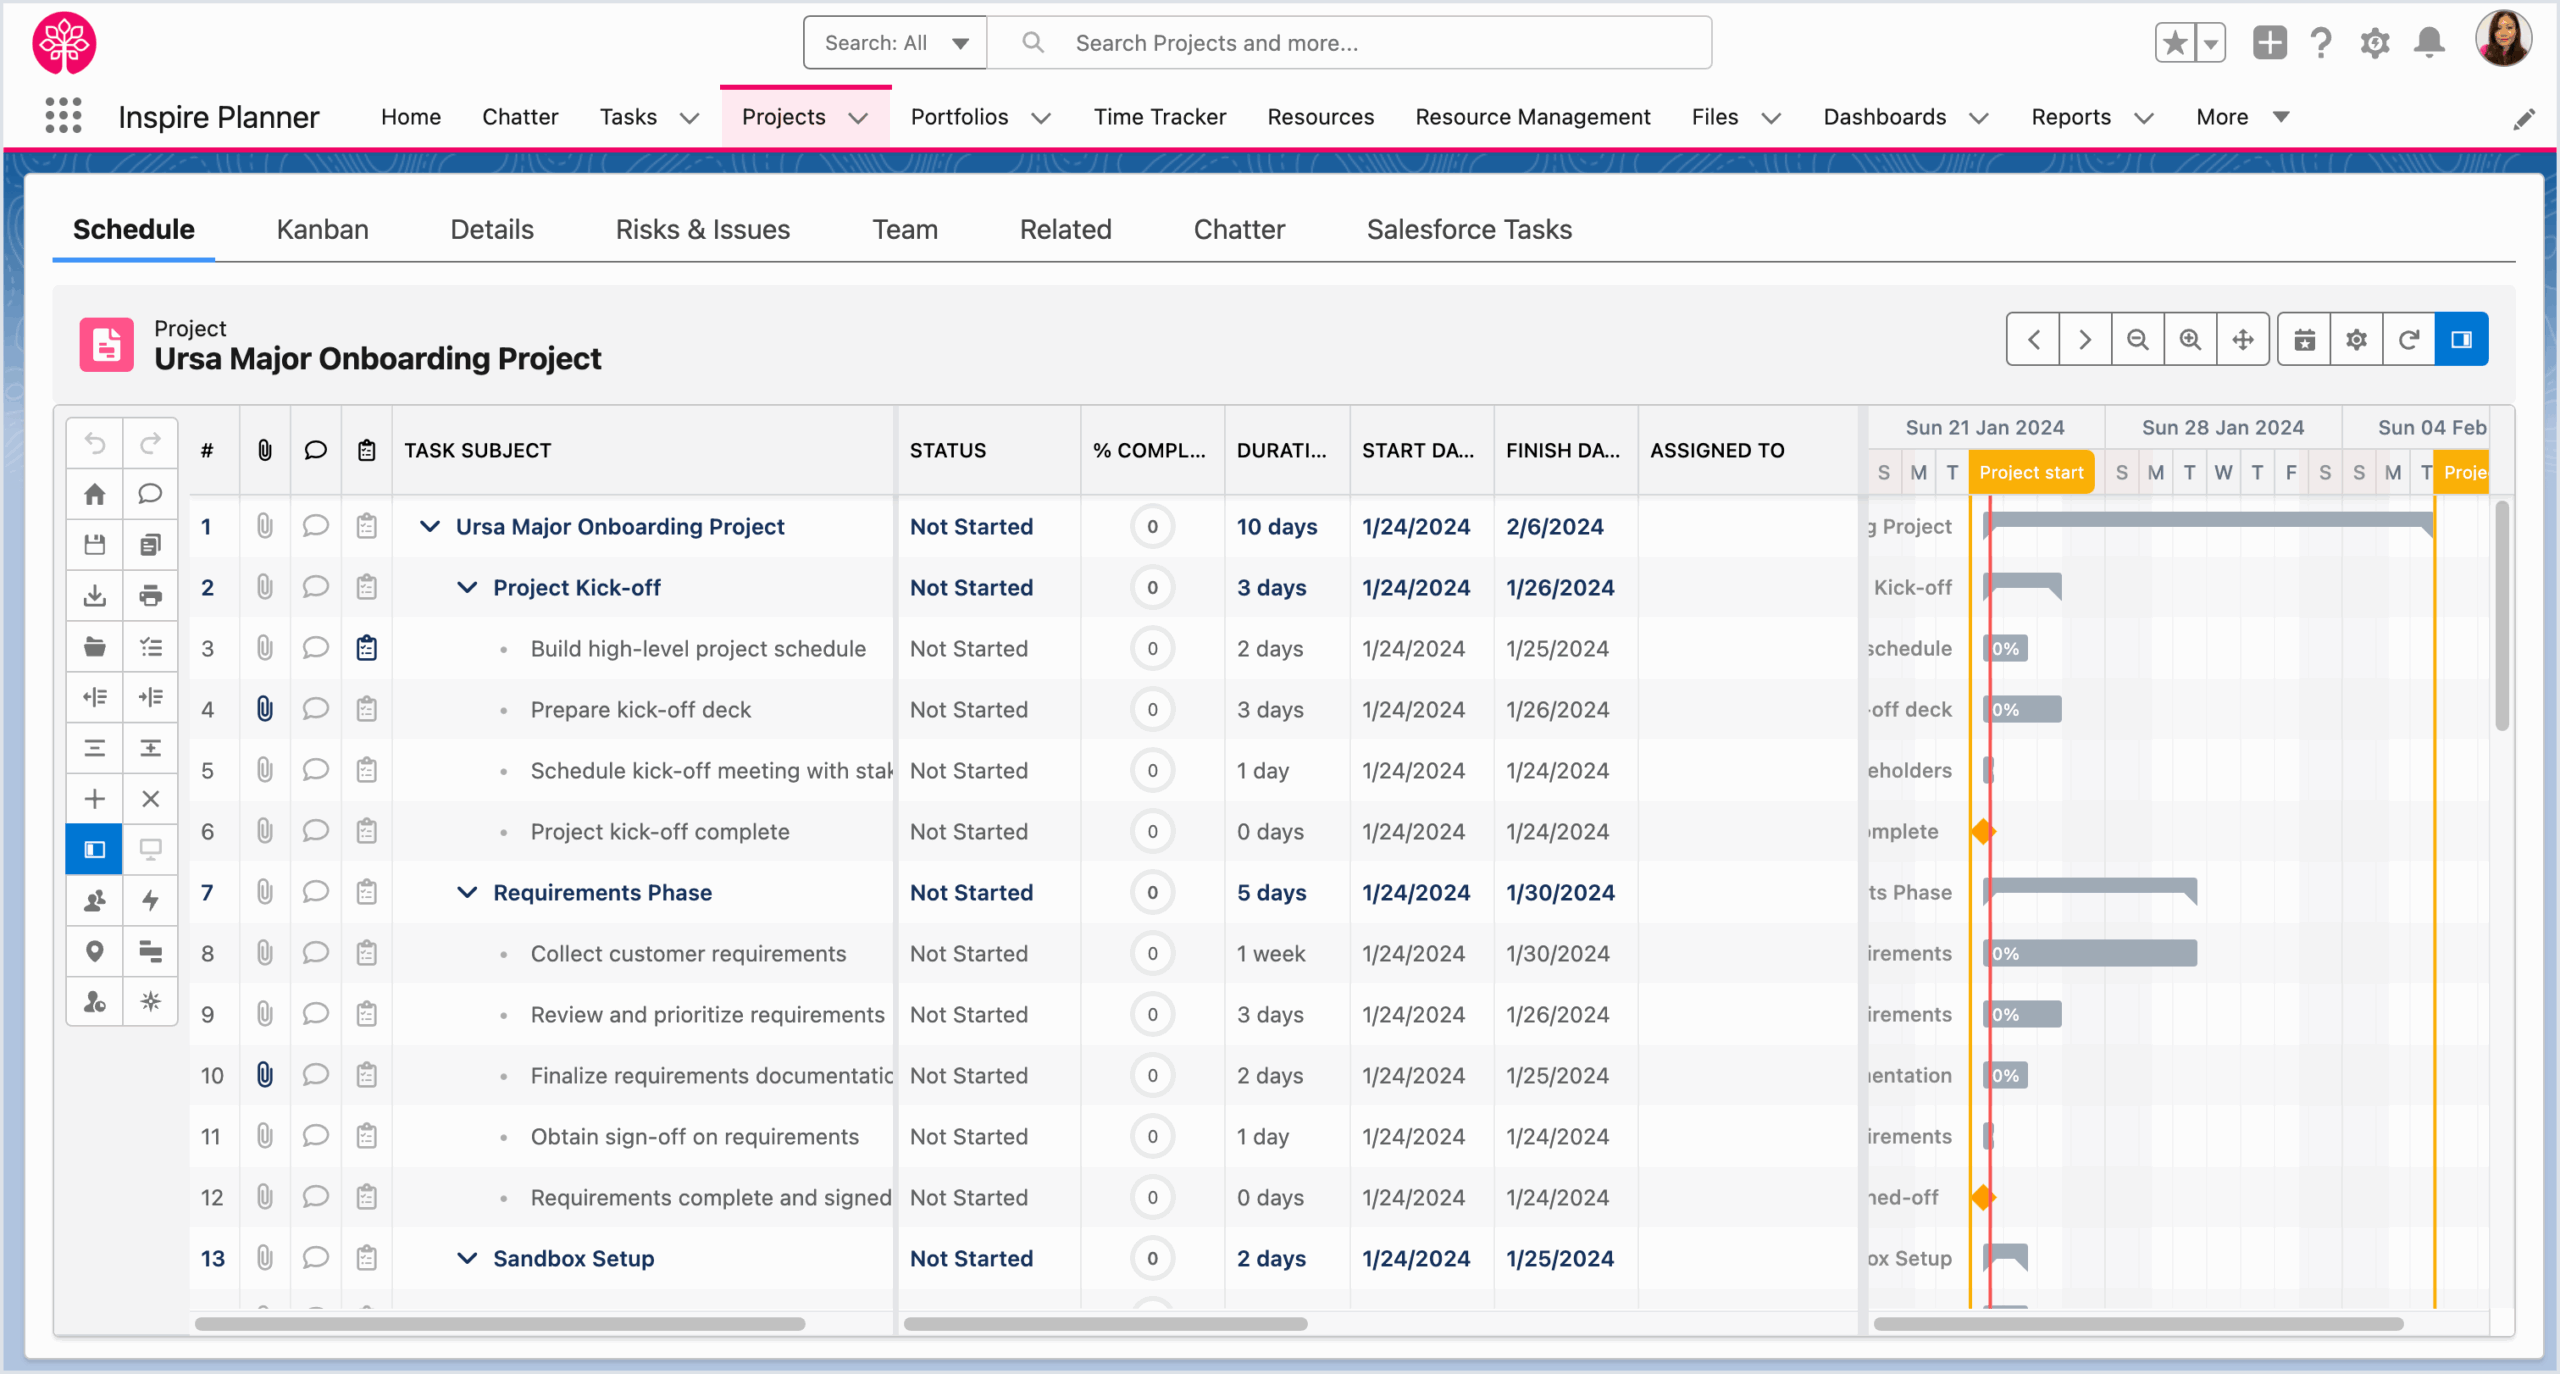Expand the More navigation menu

pos(2240,117)
